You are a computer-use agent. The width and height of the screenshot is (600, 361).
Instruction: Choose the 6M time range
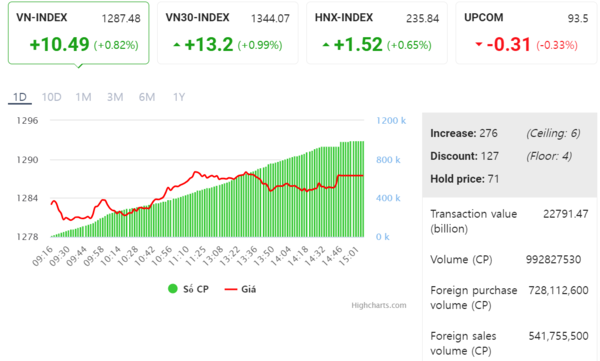pos(147,97)
